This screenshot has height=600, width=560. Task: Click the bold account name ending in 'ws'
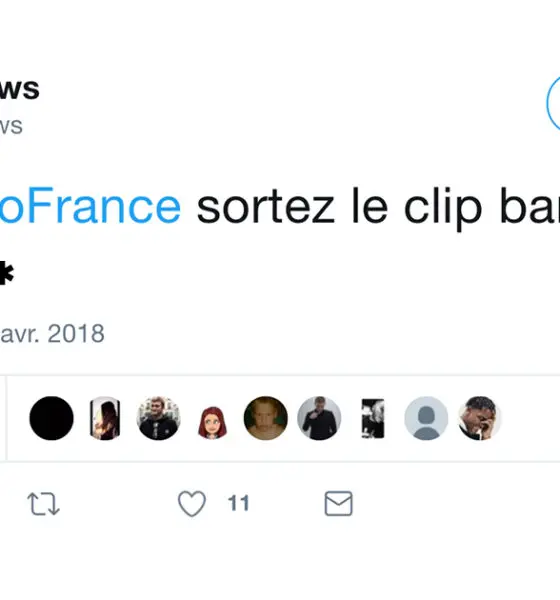coord(20,90)
